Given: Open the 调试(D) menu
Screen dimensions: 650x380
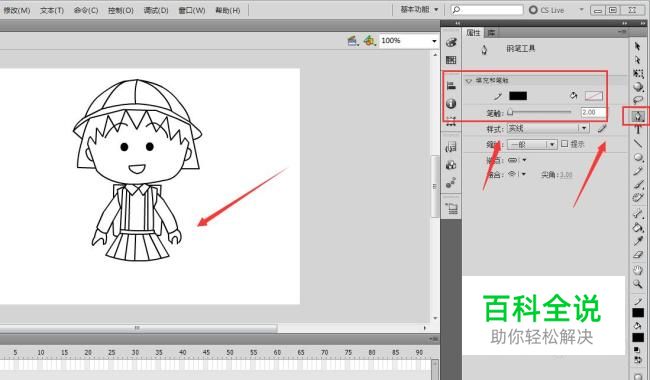Looking at the screenshot, I should point(156,10).
